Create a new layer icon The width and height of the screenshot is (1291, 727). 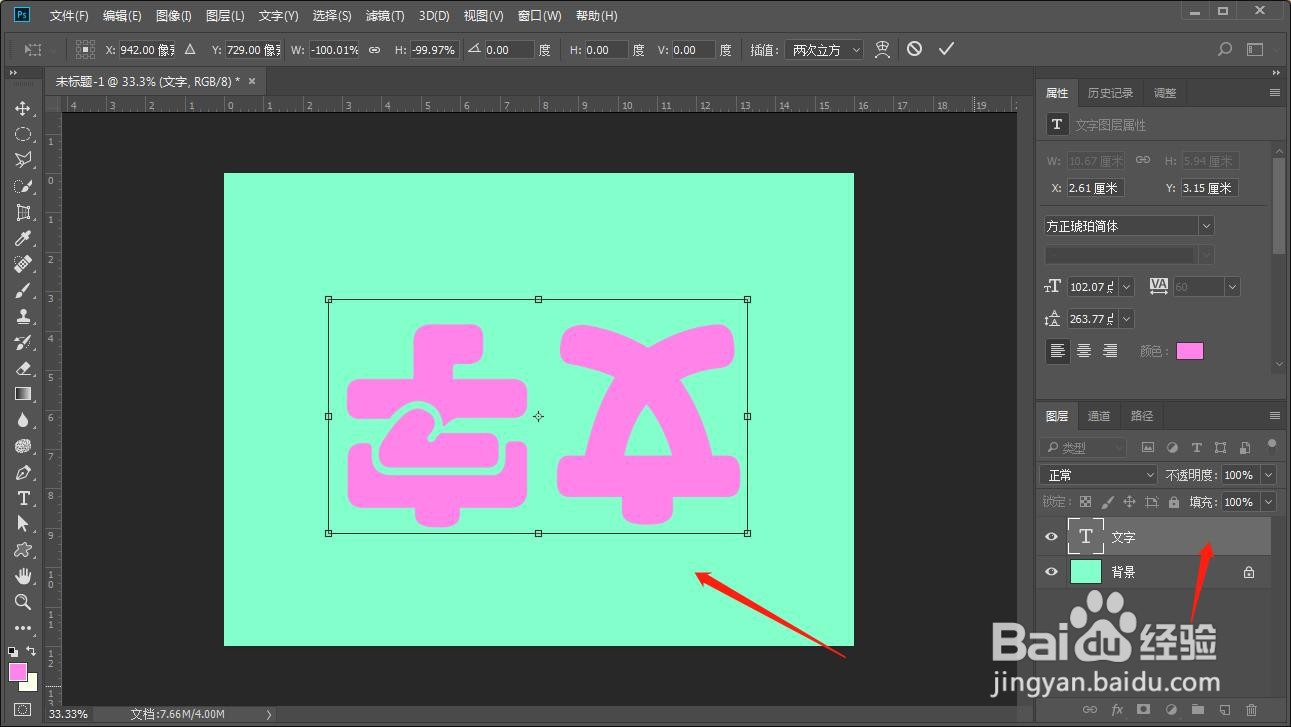(x=1225, y=710)
